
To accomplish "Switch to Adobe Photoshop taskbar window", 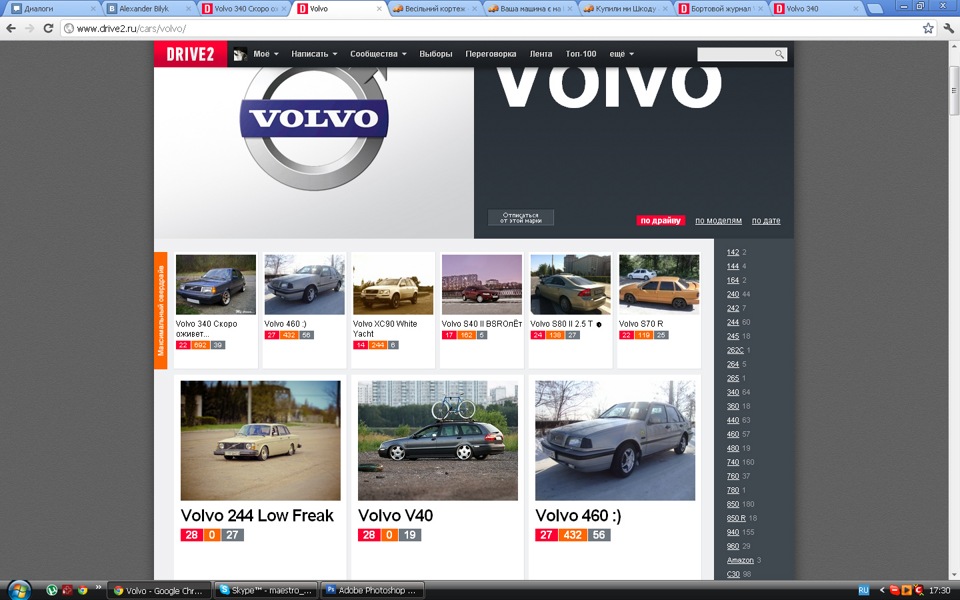I will (x=372, y=591).
